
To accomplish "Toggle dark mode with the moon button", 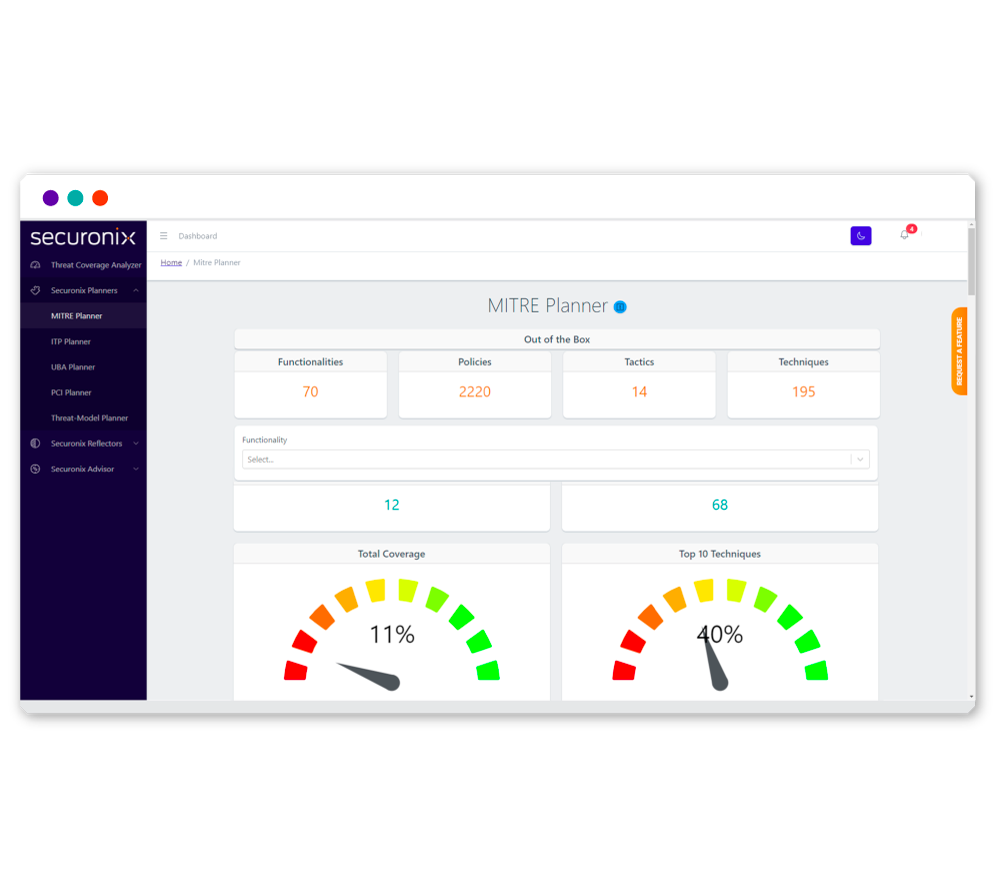I will coord(861,236).
